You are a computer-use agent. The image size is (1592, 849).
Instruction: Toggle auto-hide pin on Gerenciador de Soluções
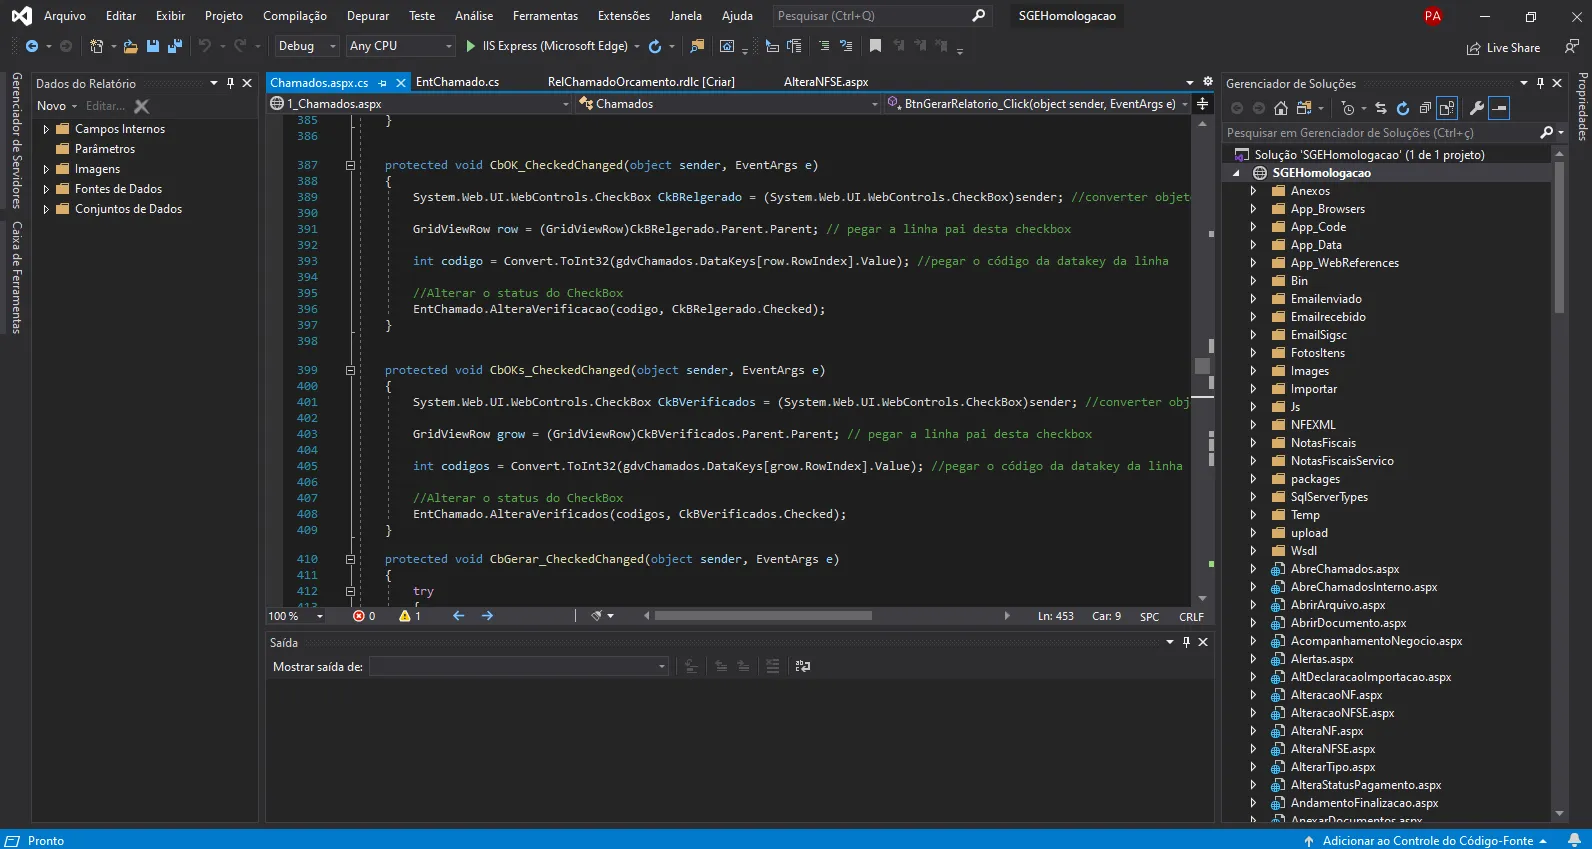(x=1540, y=83)
